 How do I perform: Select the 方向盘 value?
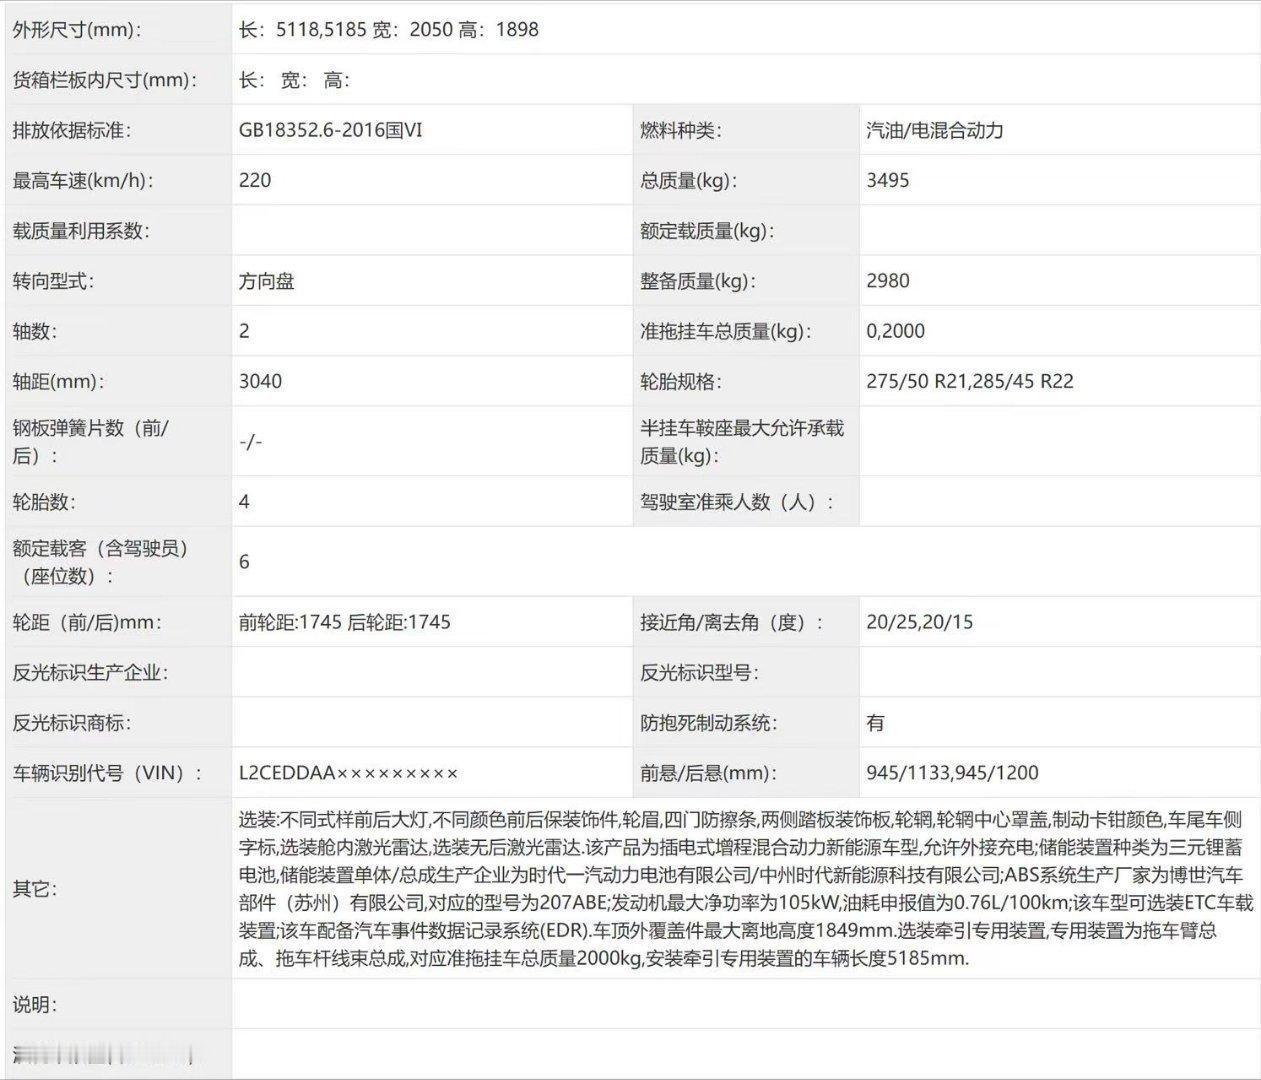(267, 281)
